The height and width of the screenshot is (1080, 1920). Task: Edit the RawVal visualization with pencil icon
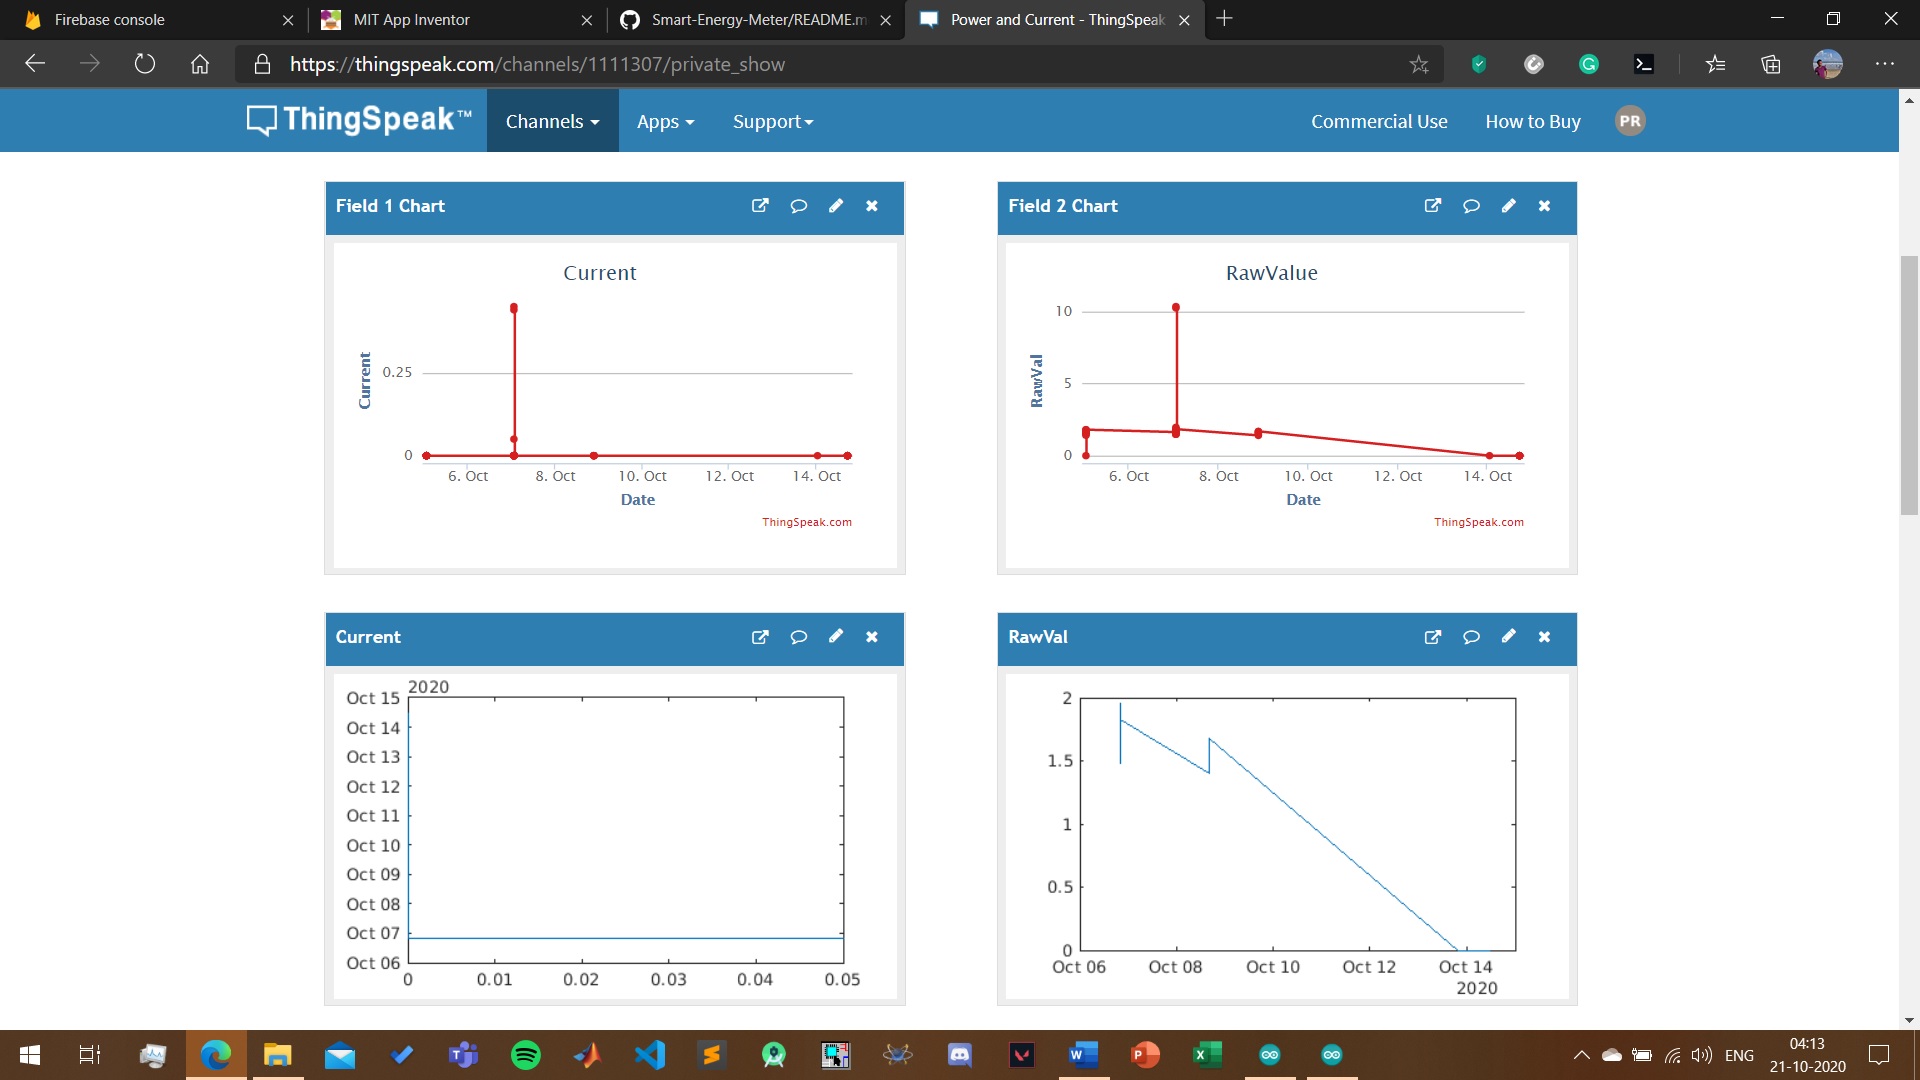click(x=1508, y=637)
